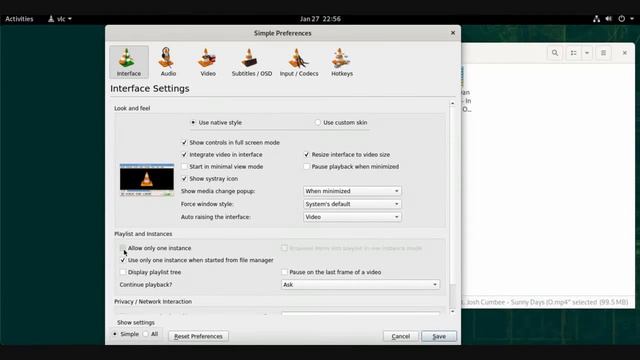
Task: Close the file manager window
Action: tap(624, 53)
